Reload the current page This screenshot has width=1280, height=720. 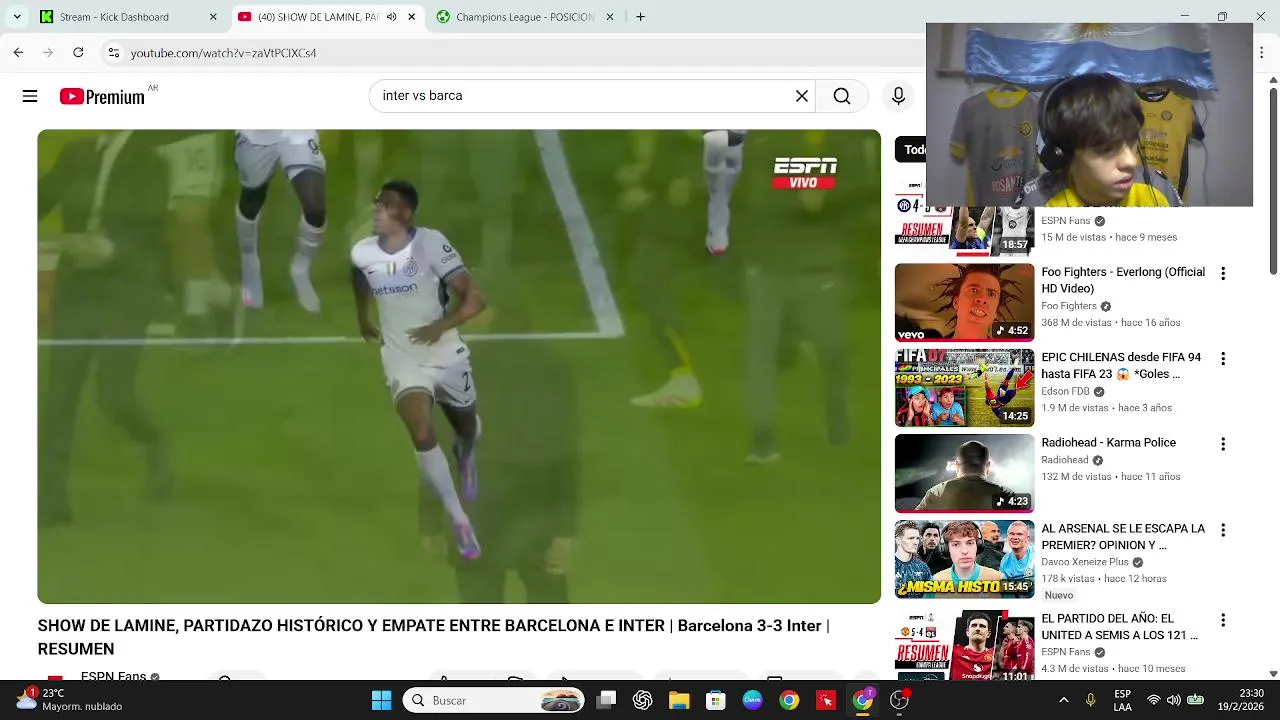pyautogui.click(x=78, y=52)
